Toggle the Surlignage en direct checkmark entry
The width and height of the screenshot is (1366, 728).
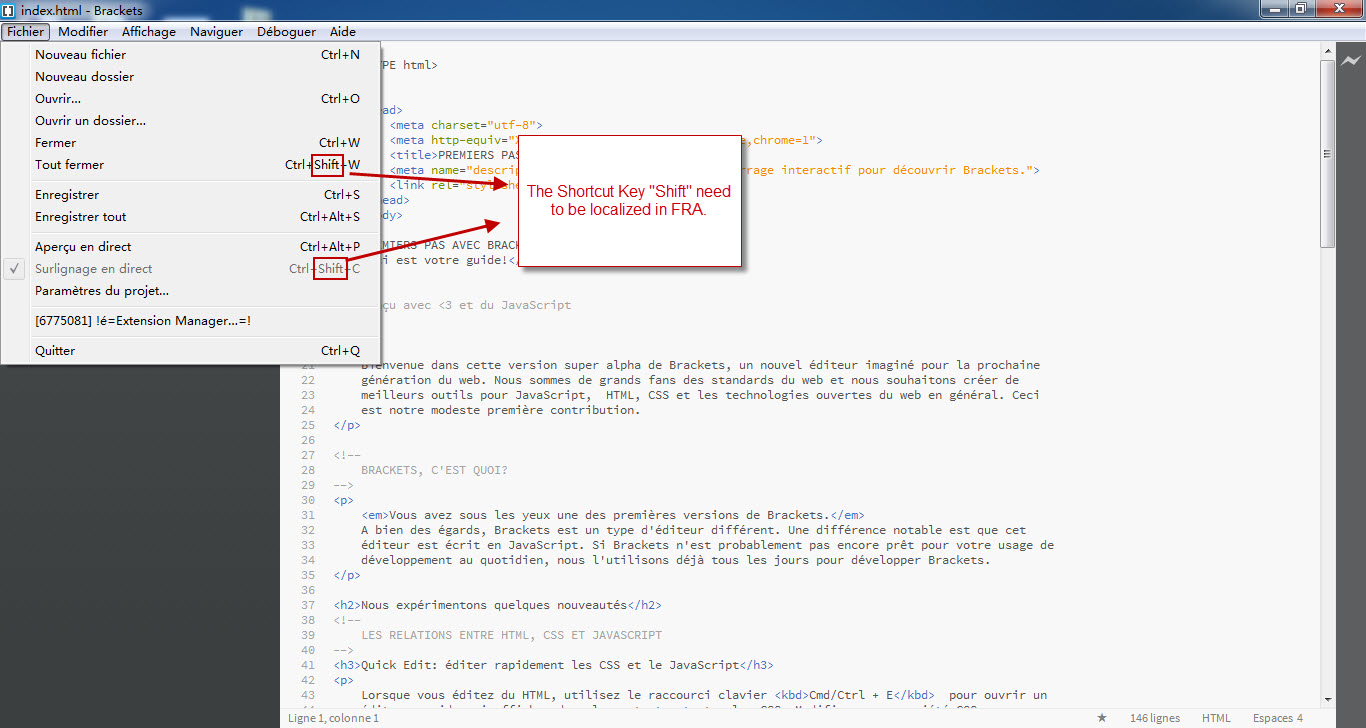click(190, 269)
